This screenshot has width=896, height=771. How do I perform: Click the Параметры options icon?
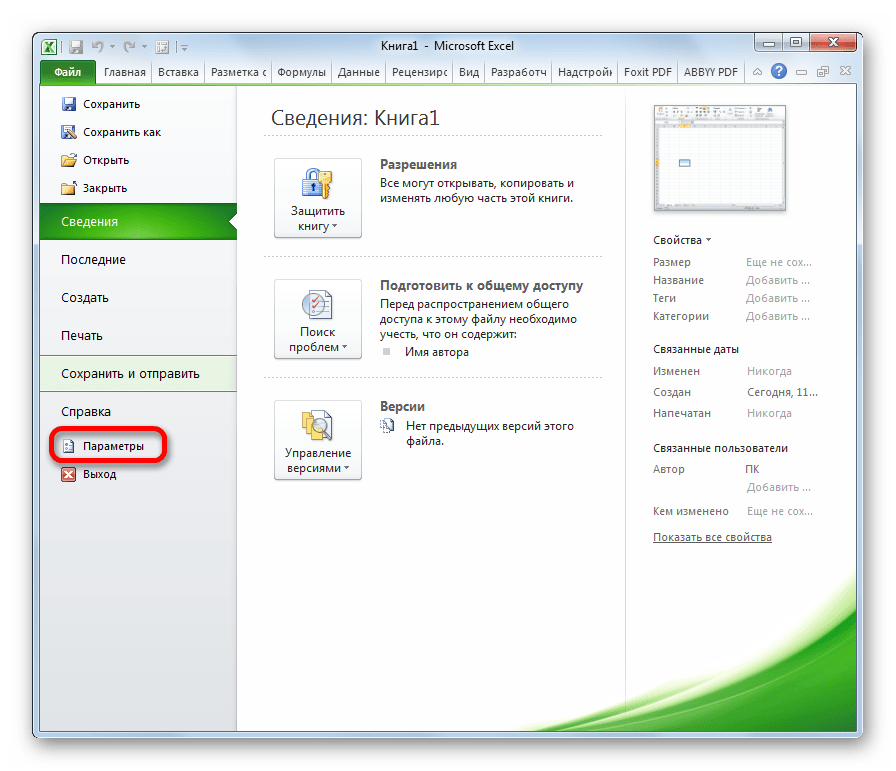69,446
